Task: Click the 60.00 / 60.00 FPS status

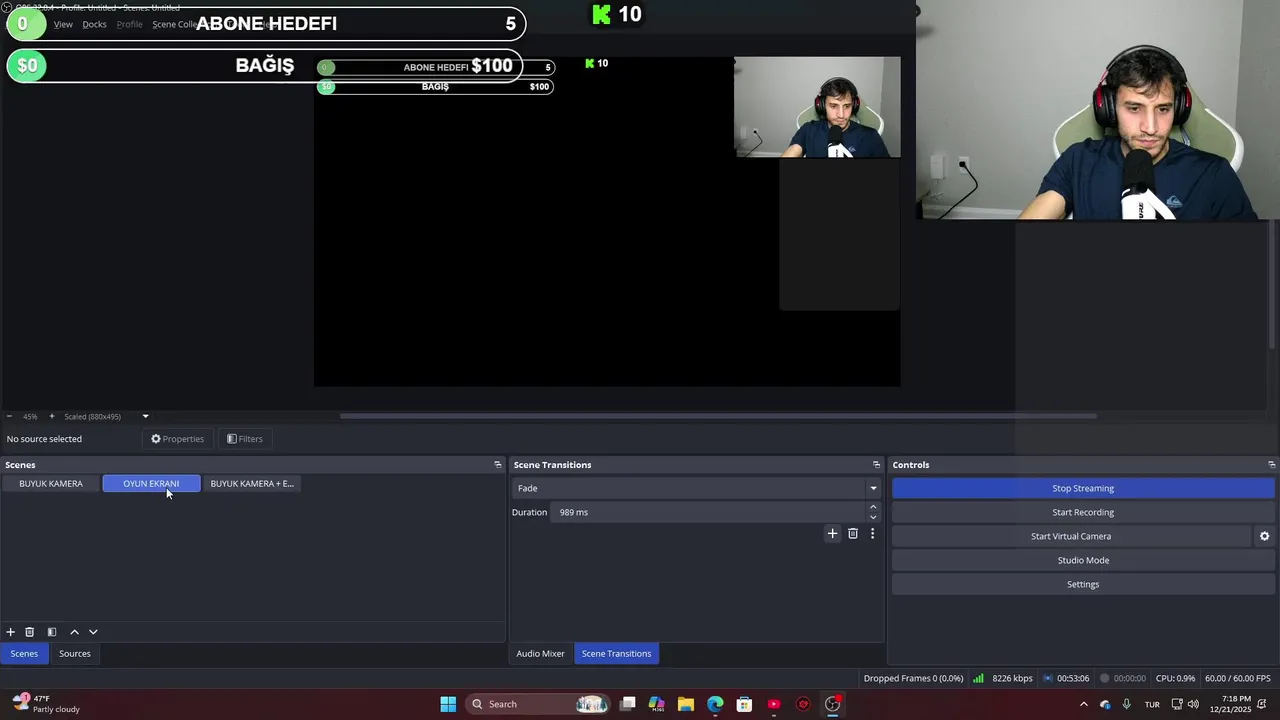Action: [x=1238, y=678]
